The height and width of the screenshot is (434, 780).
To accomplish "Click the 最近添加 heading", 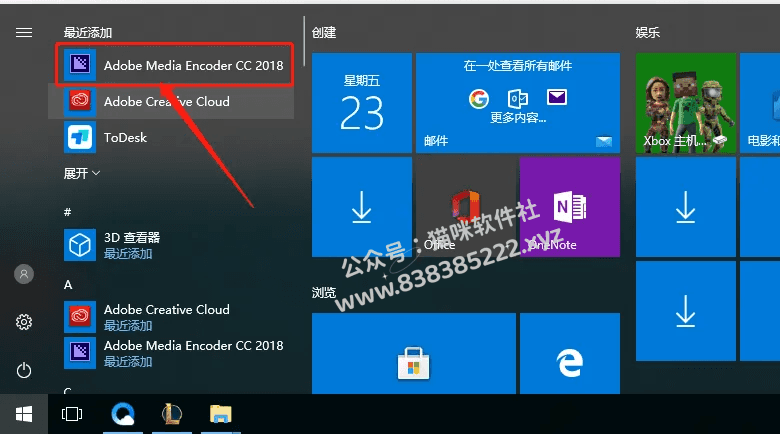I will pos(88,33).
